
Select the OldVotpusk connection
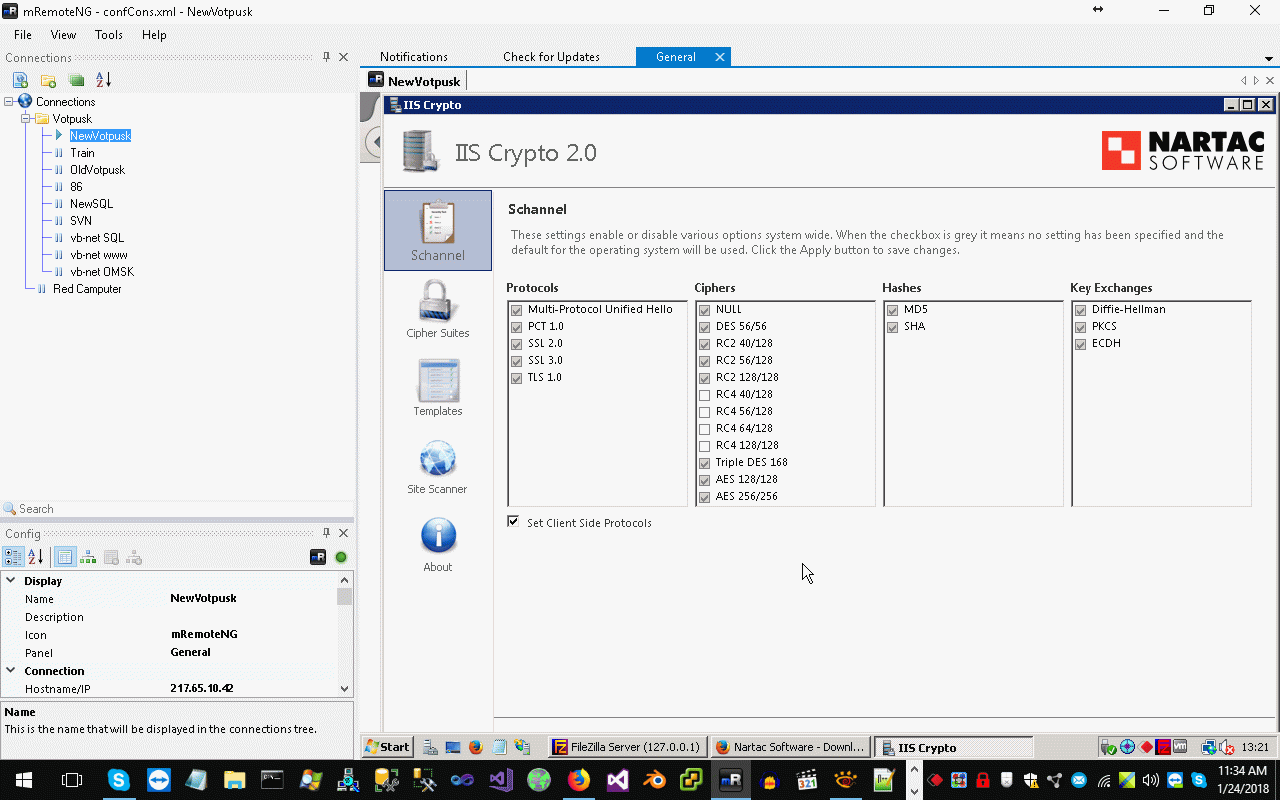pyautogui.click(x=97, y=170)
